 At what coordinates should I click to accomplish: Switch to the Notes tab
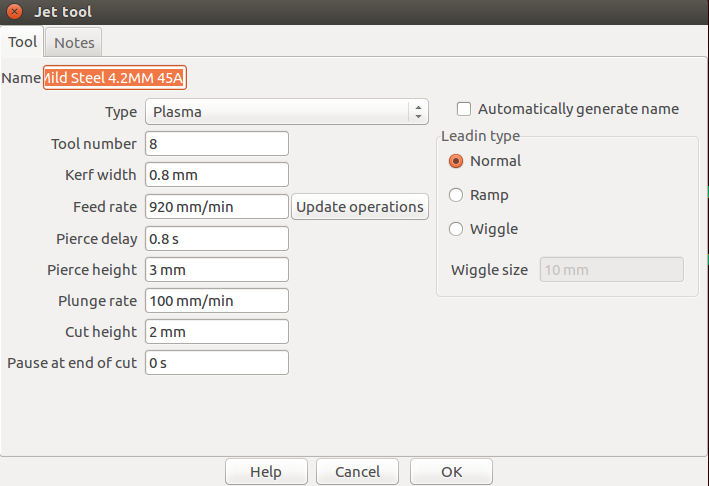click(74, 42)
